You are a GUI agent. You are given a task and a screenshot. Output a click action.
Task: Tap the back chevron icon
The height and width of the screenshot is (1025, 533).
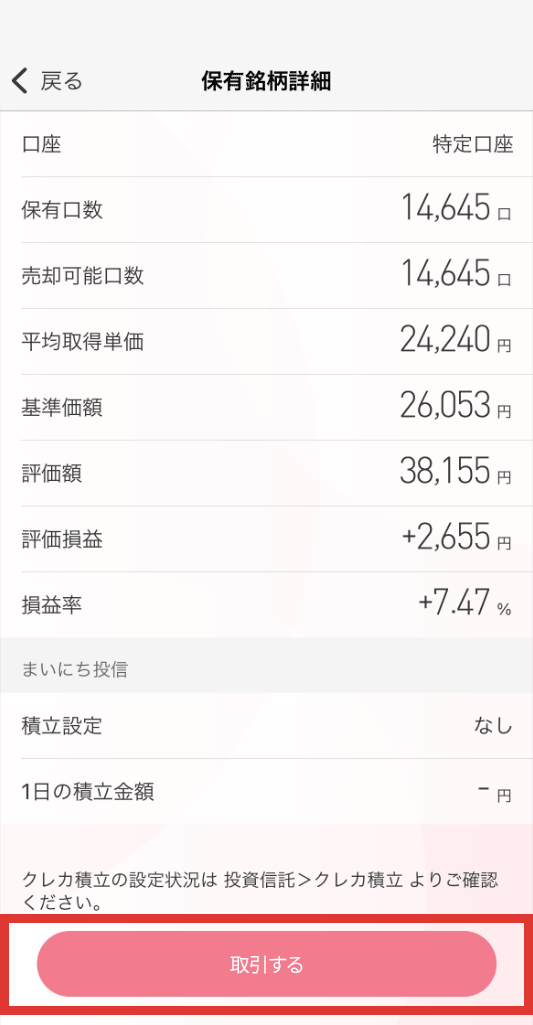20,81
